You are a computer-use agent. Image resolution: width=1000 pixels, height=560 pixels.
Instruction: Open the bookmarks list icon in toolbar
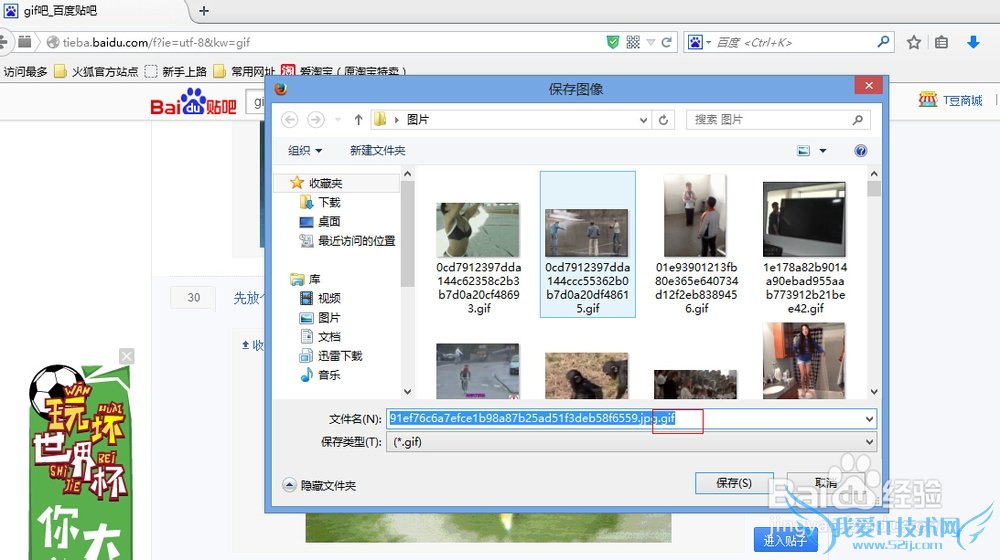pyautogui.click(x=941, y=42)
